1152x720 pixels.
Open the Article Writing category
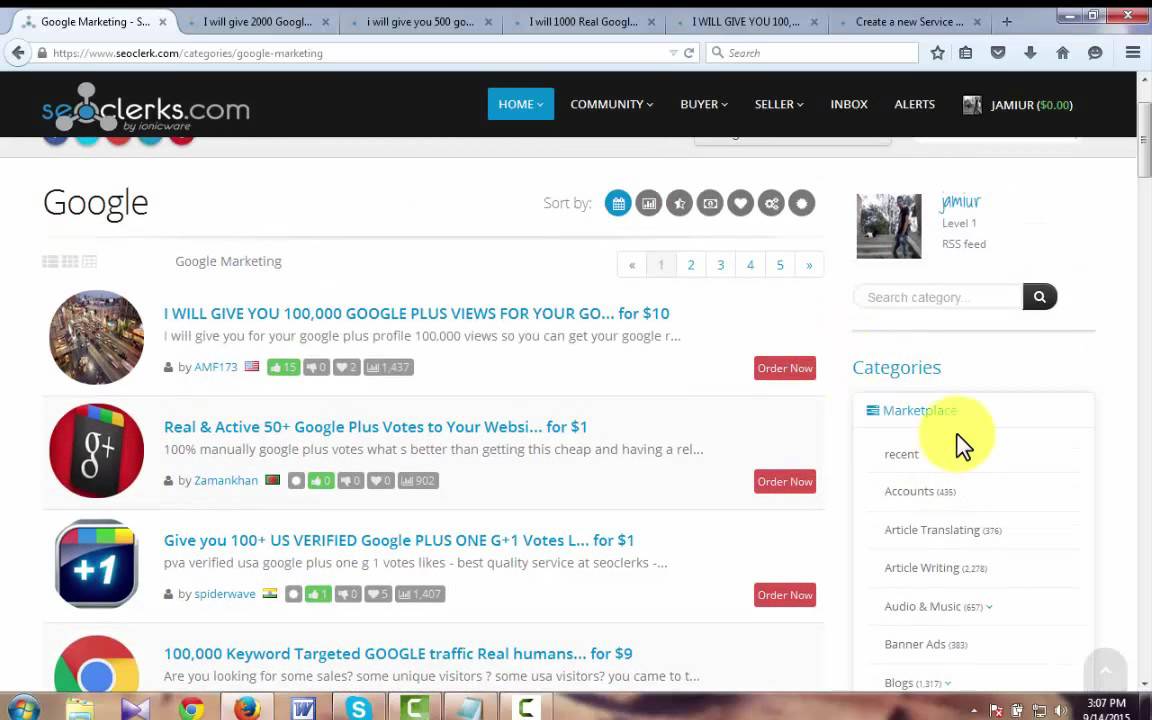[935, 568]
